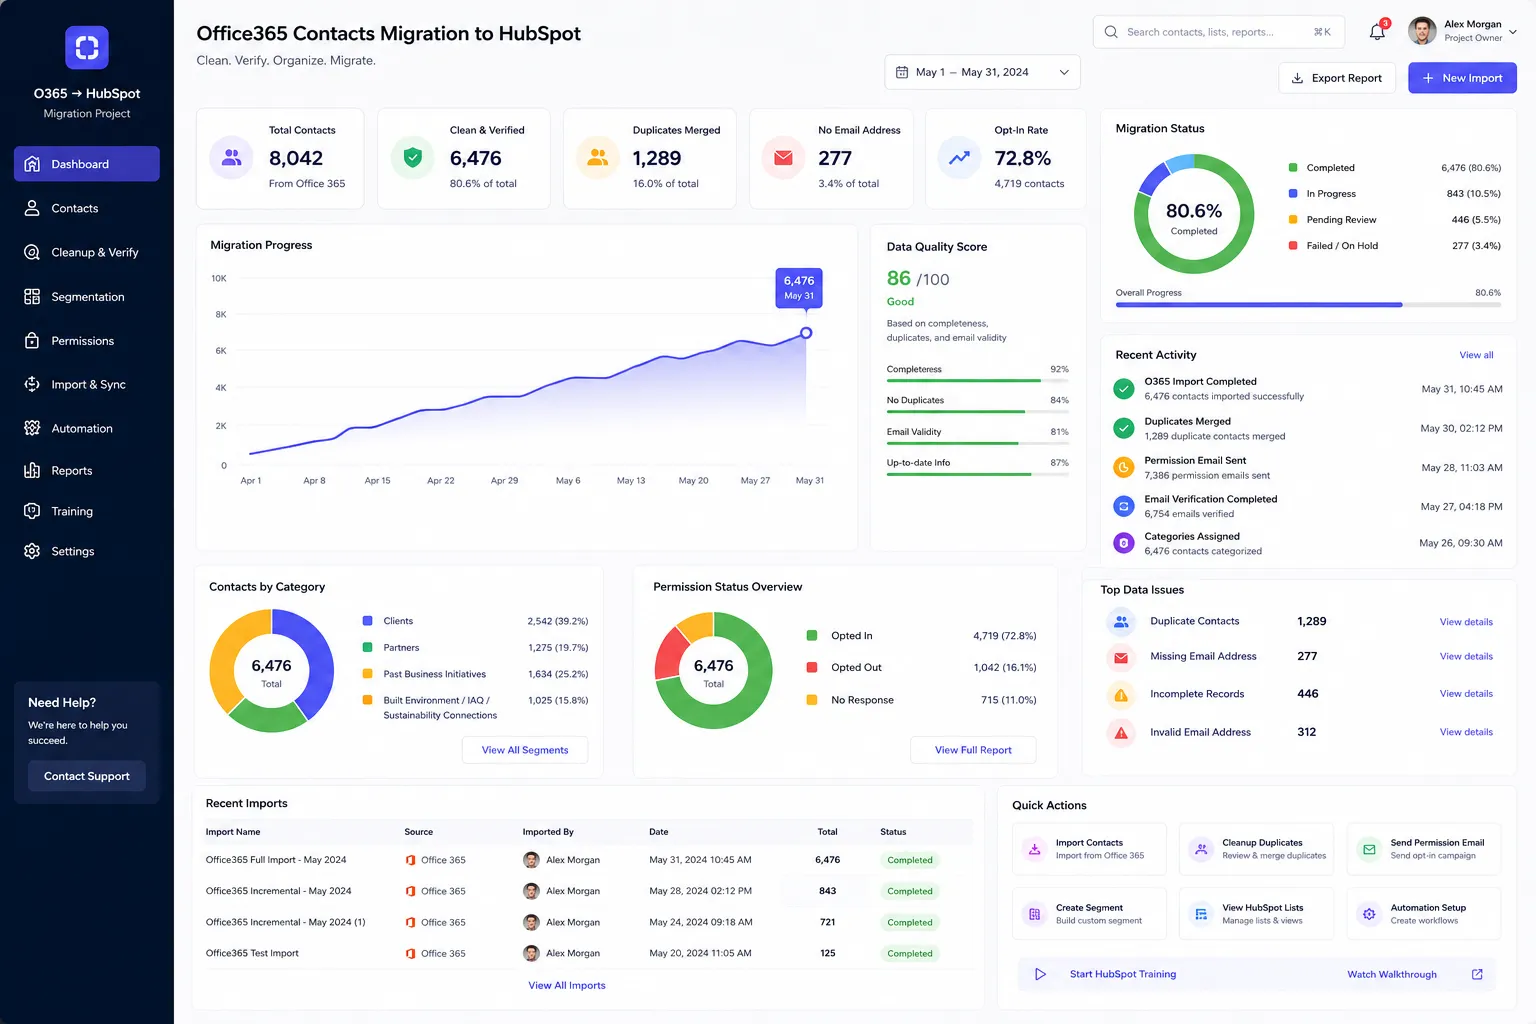
Task: Open View All Imports link
Action: 567,985
